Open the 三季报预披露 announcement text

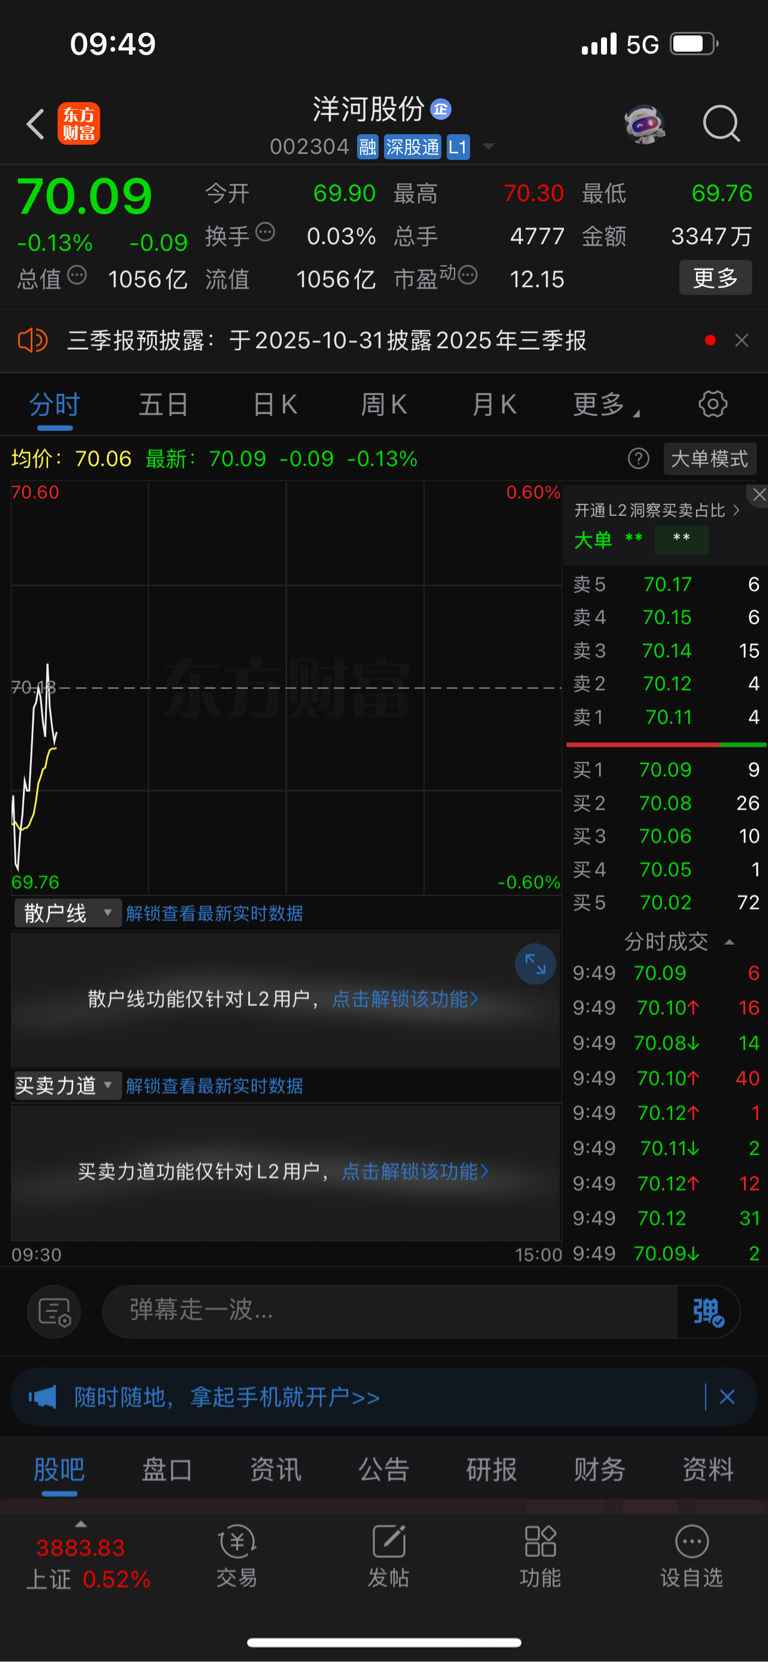[327, 341]
